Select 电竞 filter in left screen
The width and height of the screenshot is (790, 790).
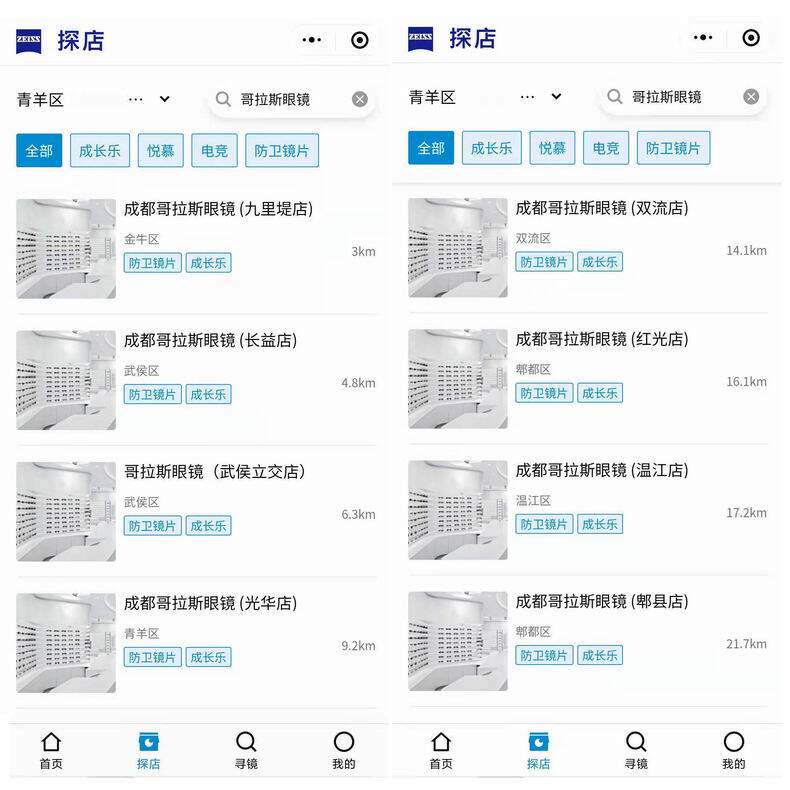[x=214, y=150]
